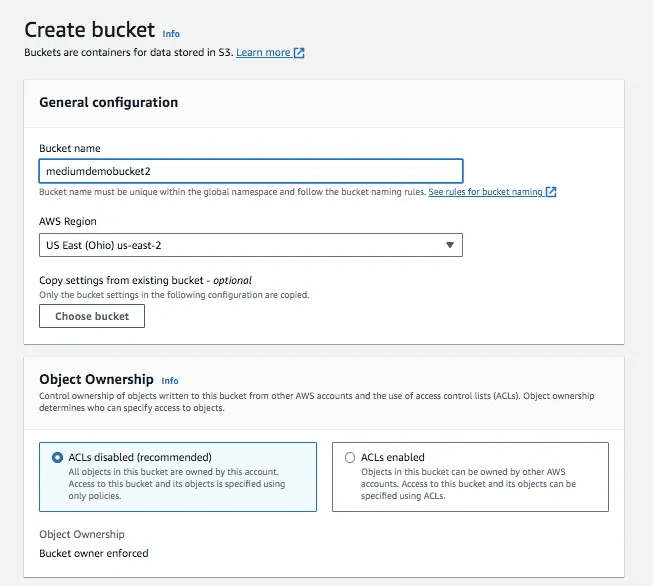Click 'Only the bucket settings' helper text
Viewport: 653px width, 586px height.
(x=174, y=295)
